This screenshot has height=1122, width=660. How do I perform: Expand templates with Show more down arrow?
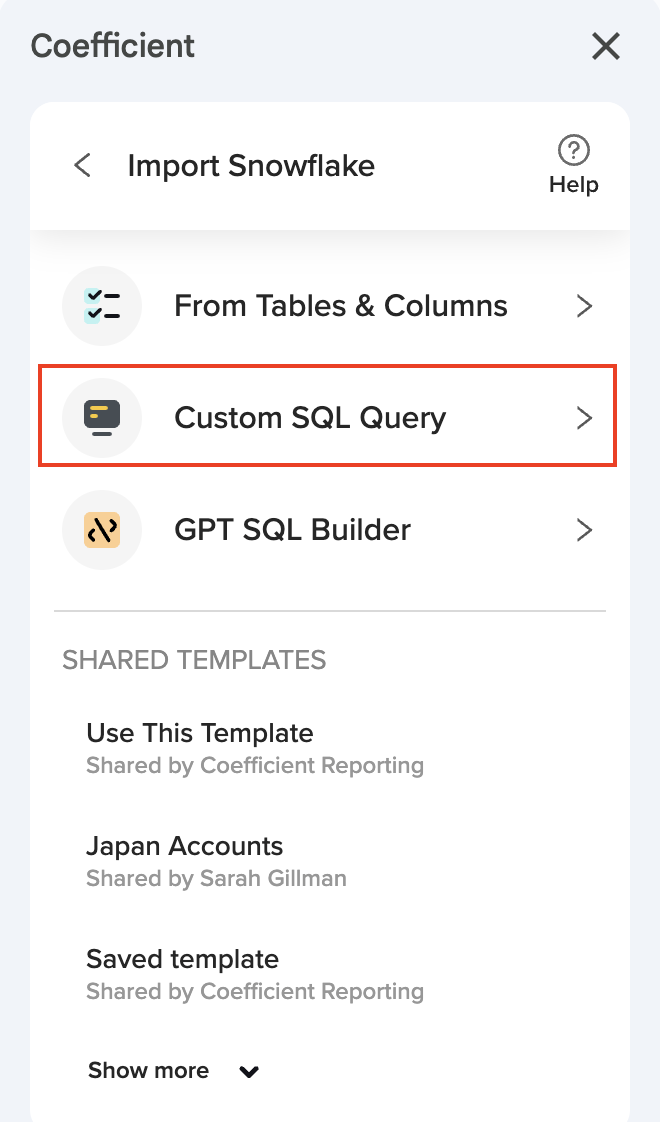coord(249,1072)
